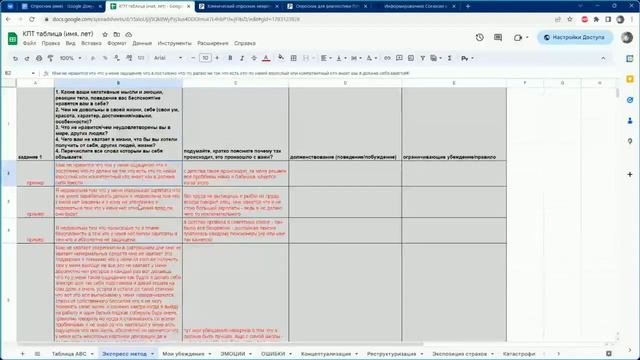Open the cell fill color picker
Image resolution: width=640 pixels, height=360 pixels.
click(x=281, y=58)
